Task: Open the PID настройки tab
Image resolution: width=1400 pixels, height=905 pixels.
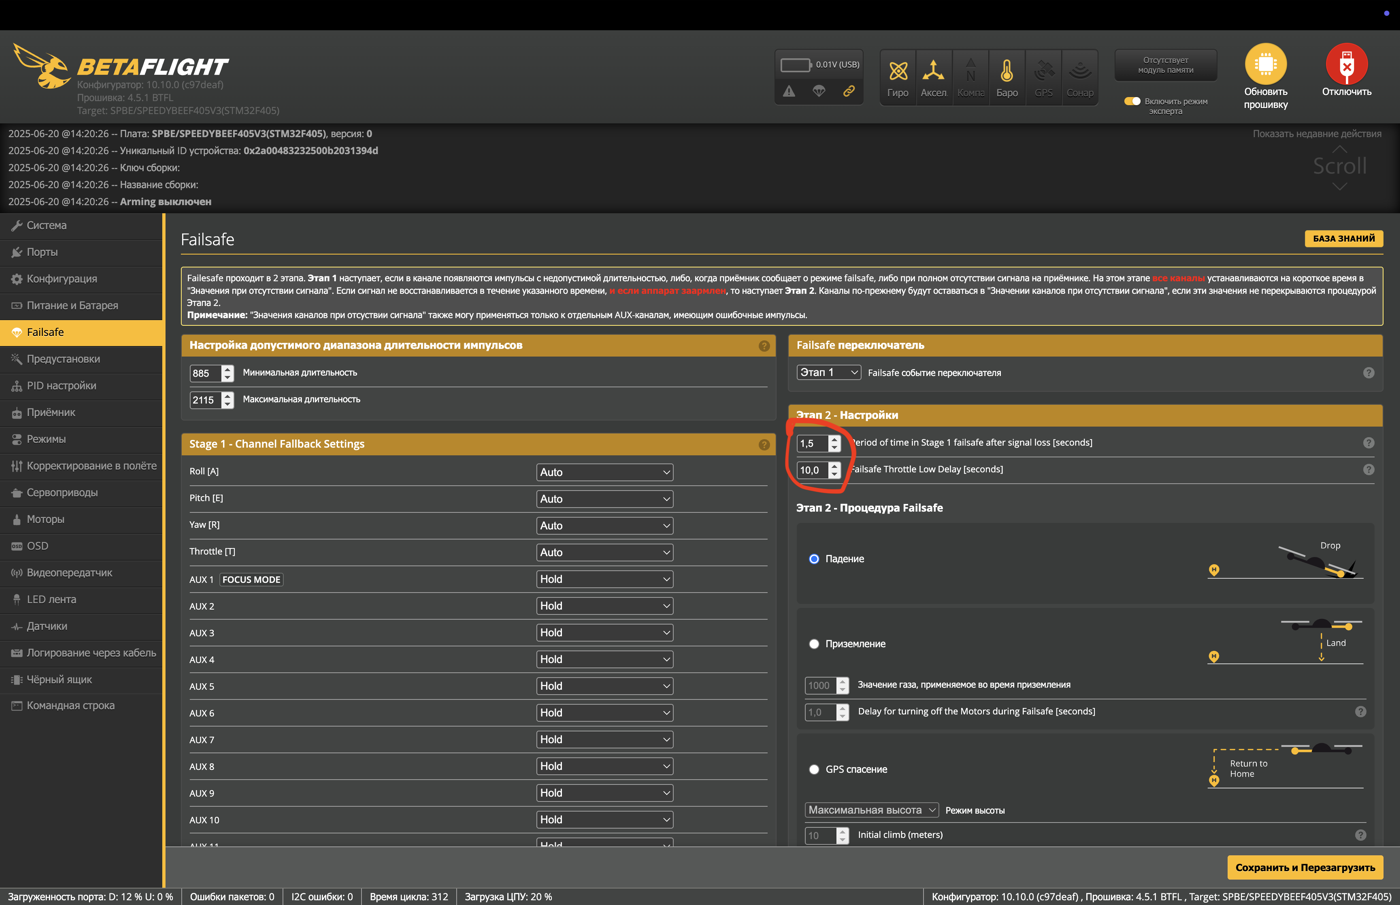Action: 81,385
